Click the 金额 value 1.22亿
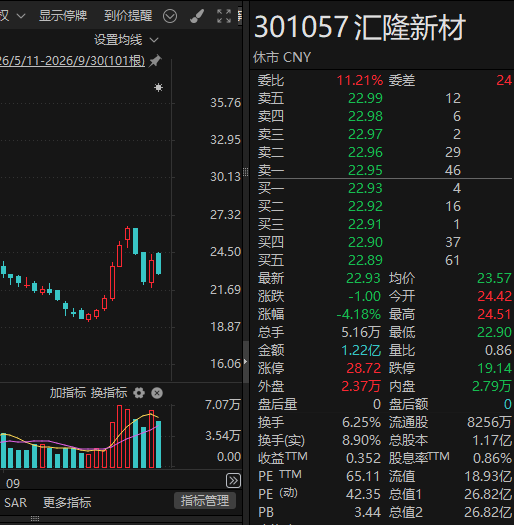 point(361,351)
